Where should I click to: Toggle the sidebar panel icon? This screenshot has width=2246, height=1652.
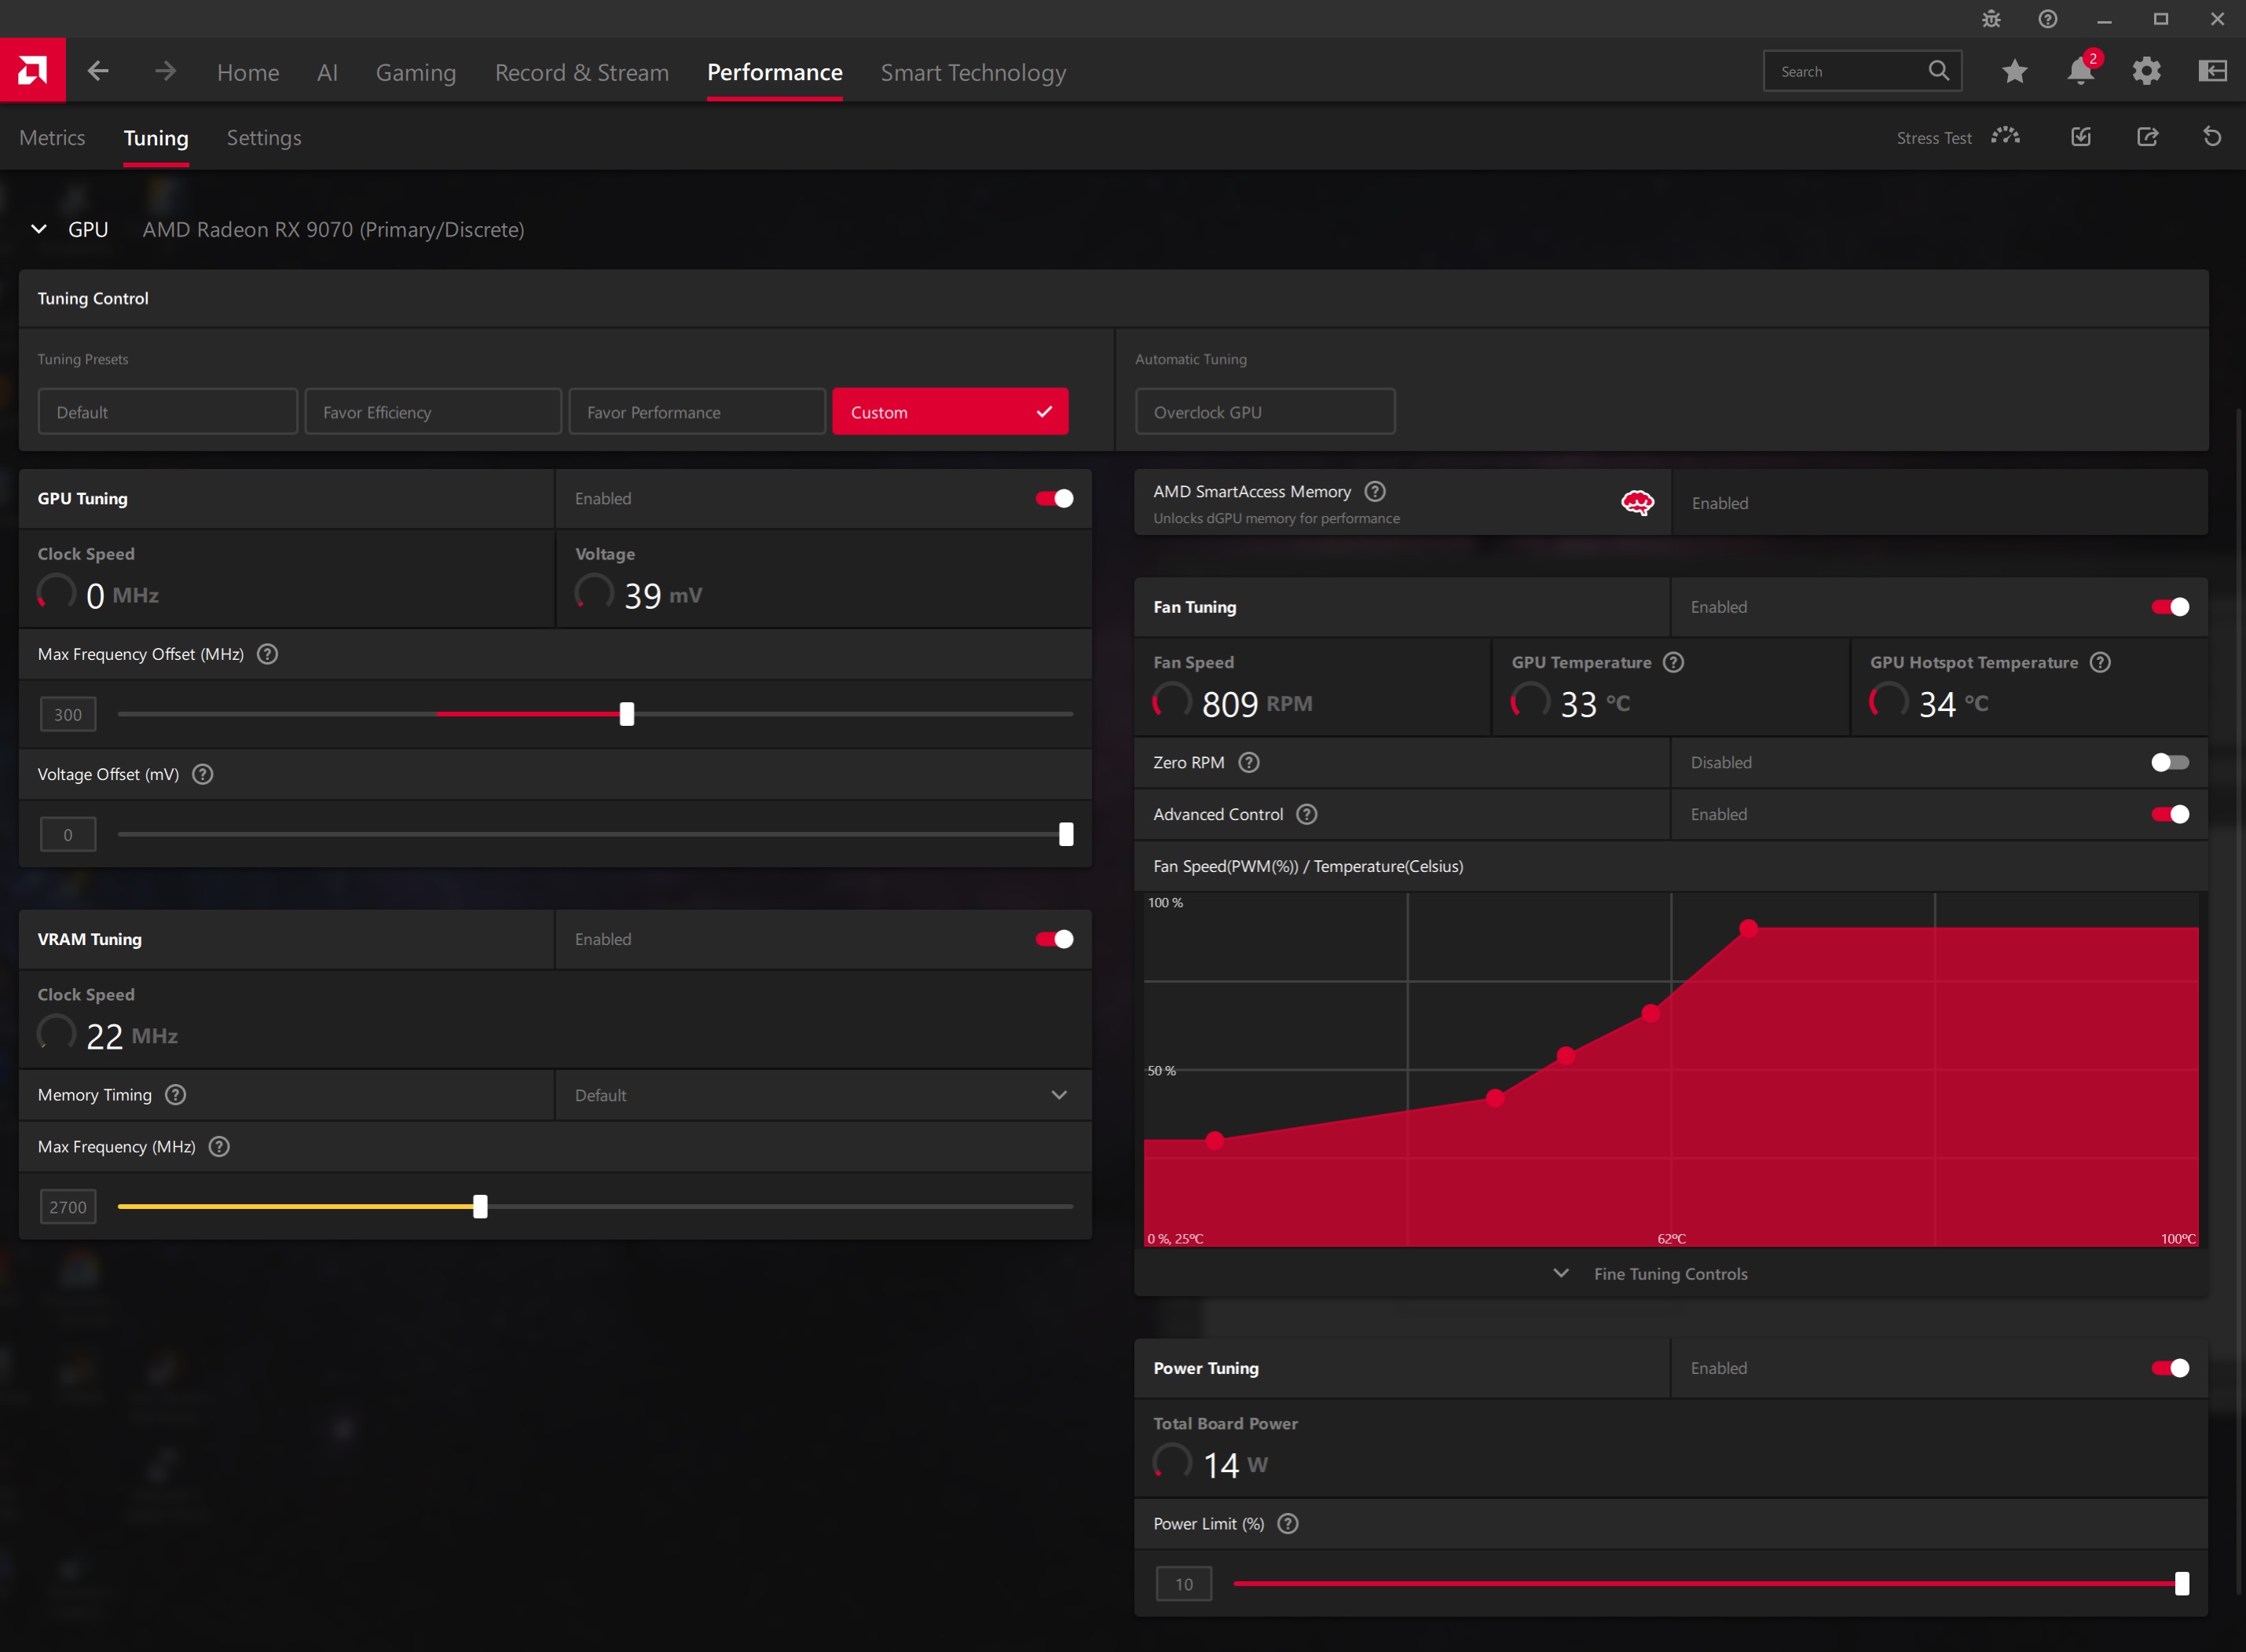click(2212, 71)
